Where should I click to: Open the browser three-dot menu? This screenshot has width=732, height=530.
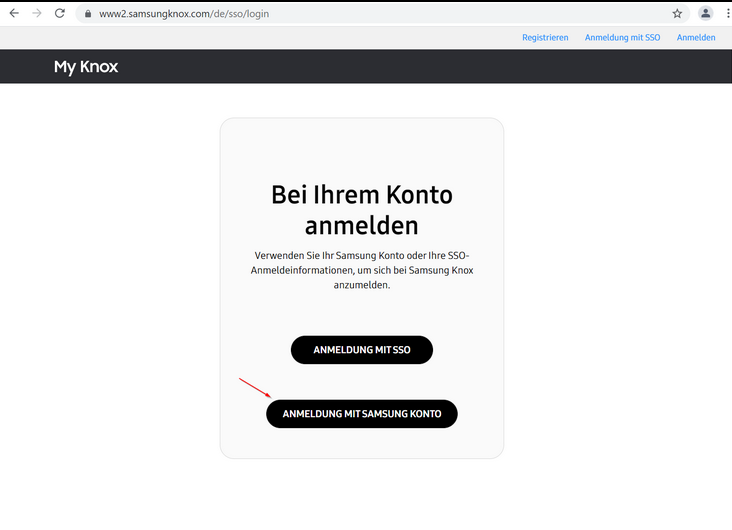click(x=728, y=14)
